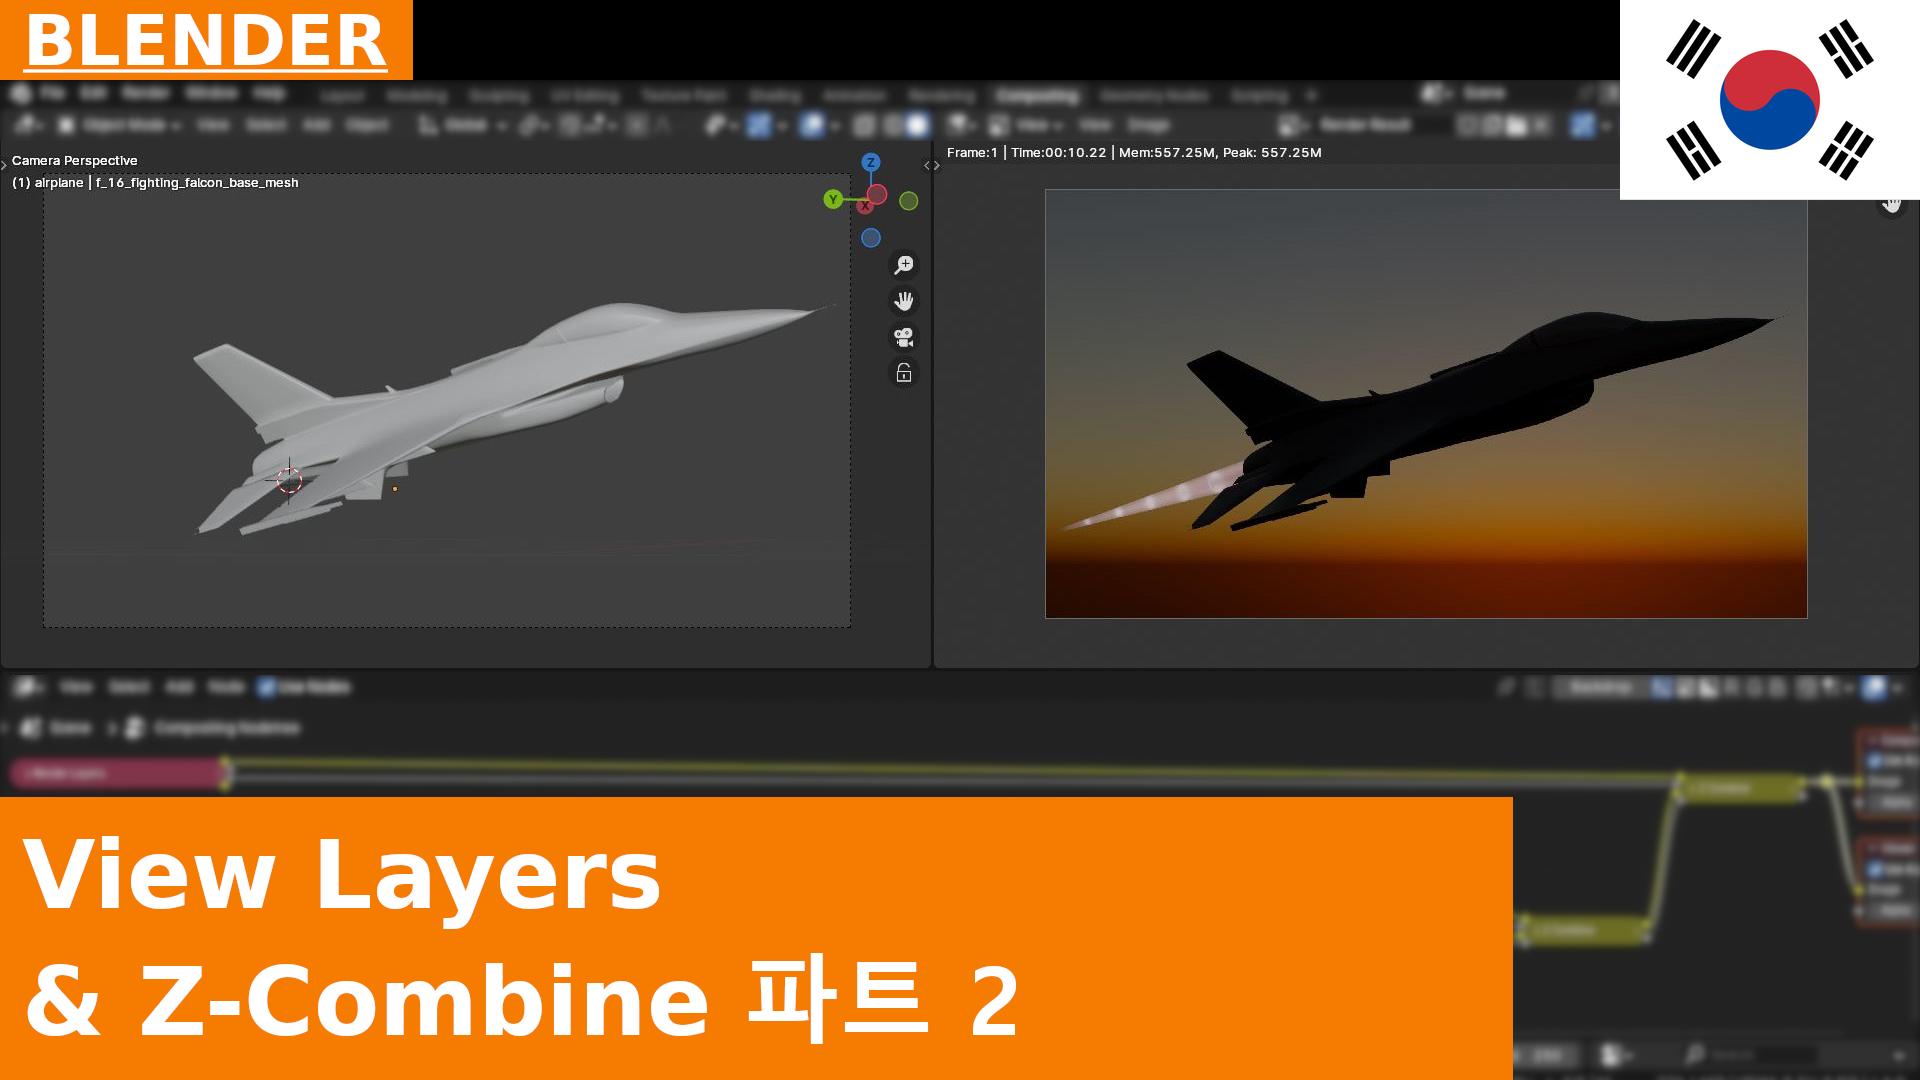Screen dimensions: 1920x1080
Task: Open the Node menu in compositor header
Action: tap(226, 687)
